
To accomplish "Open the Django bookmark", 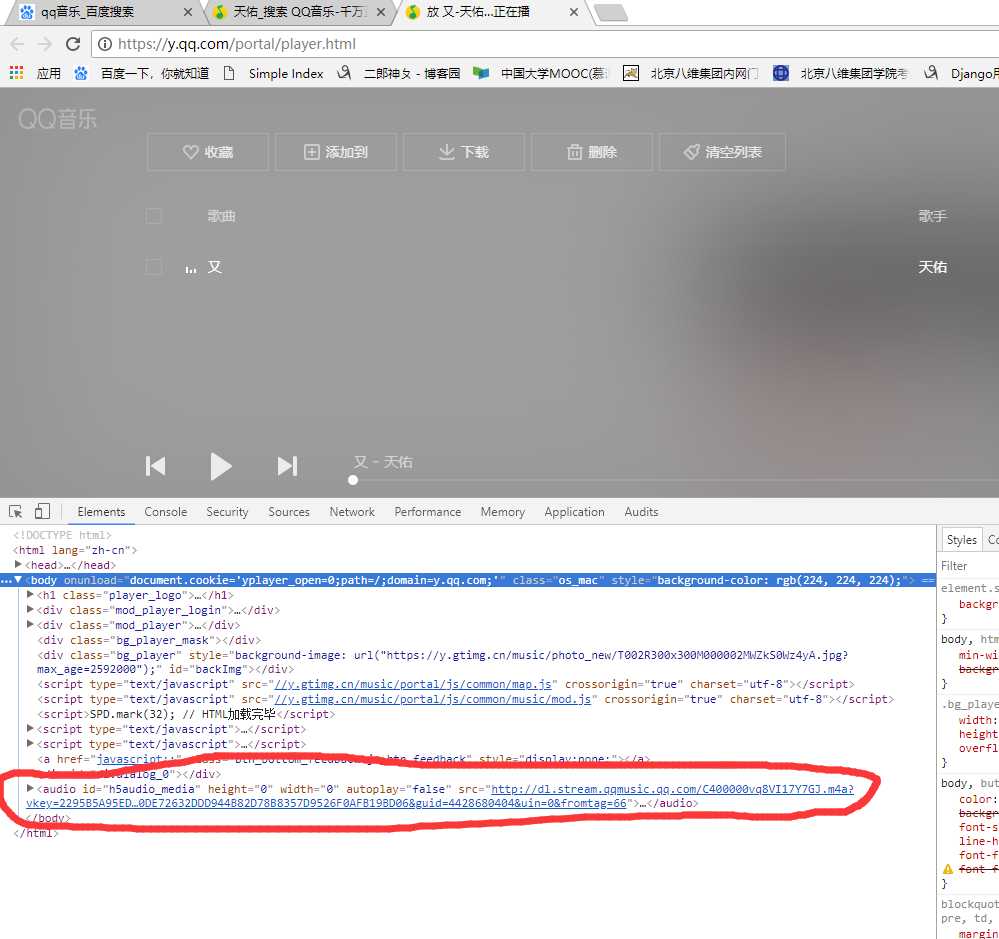I will (961, 73).
